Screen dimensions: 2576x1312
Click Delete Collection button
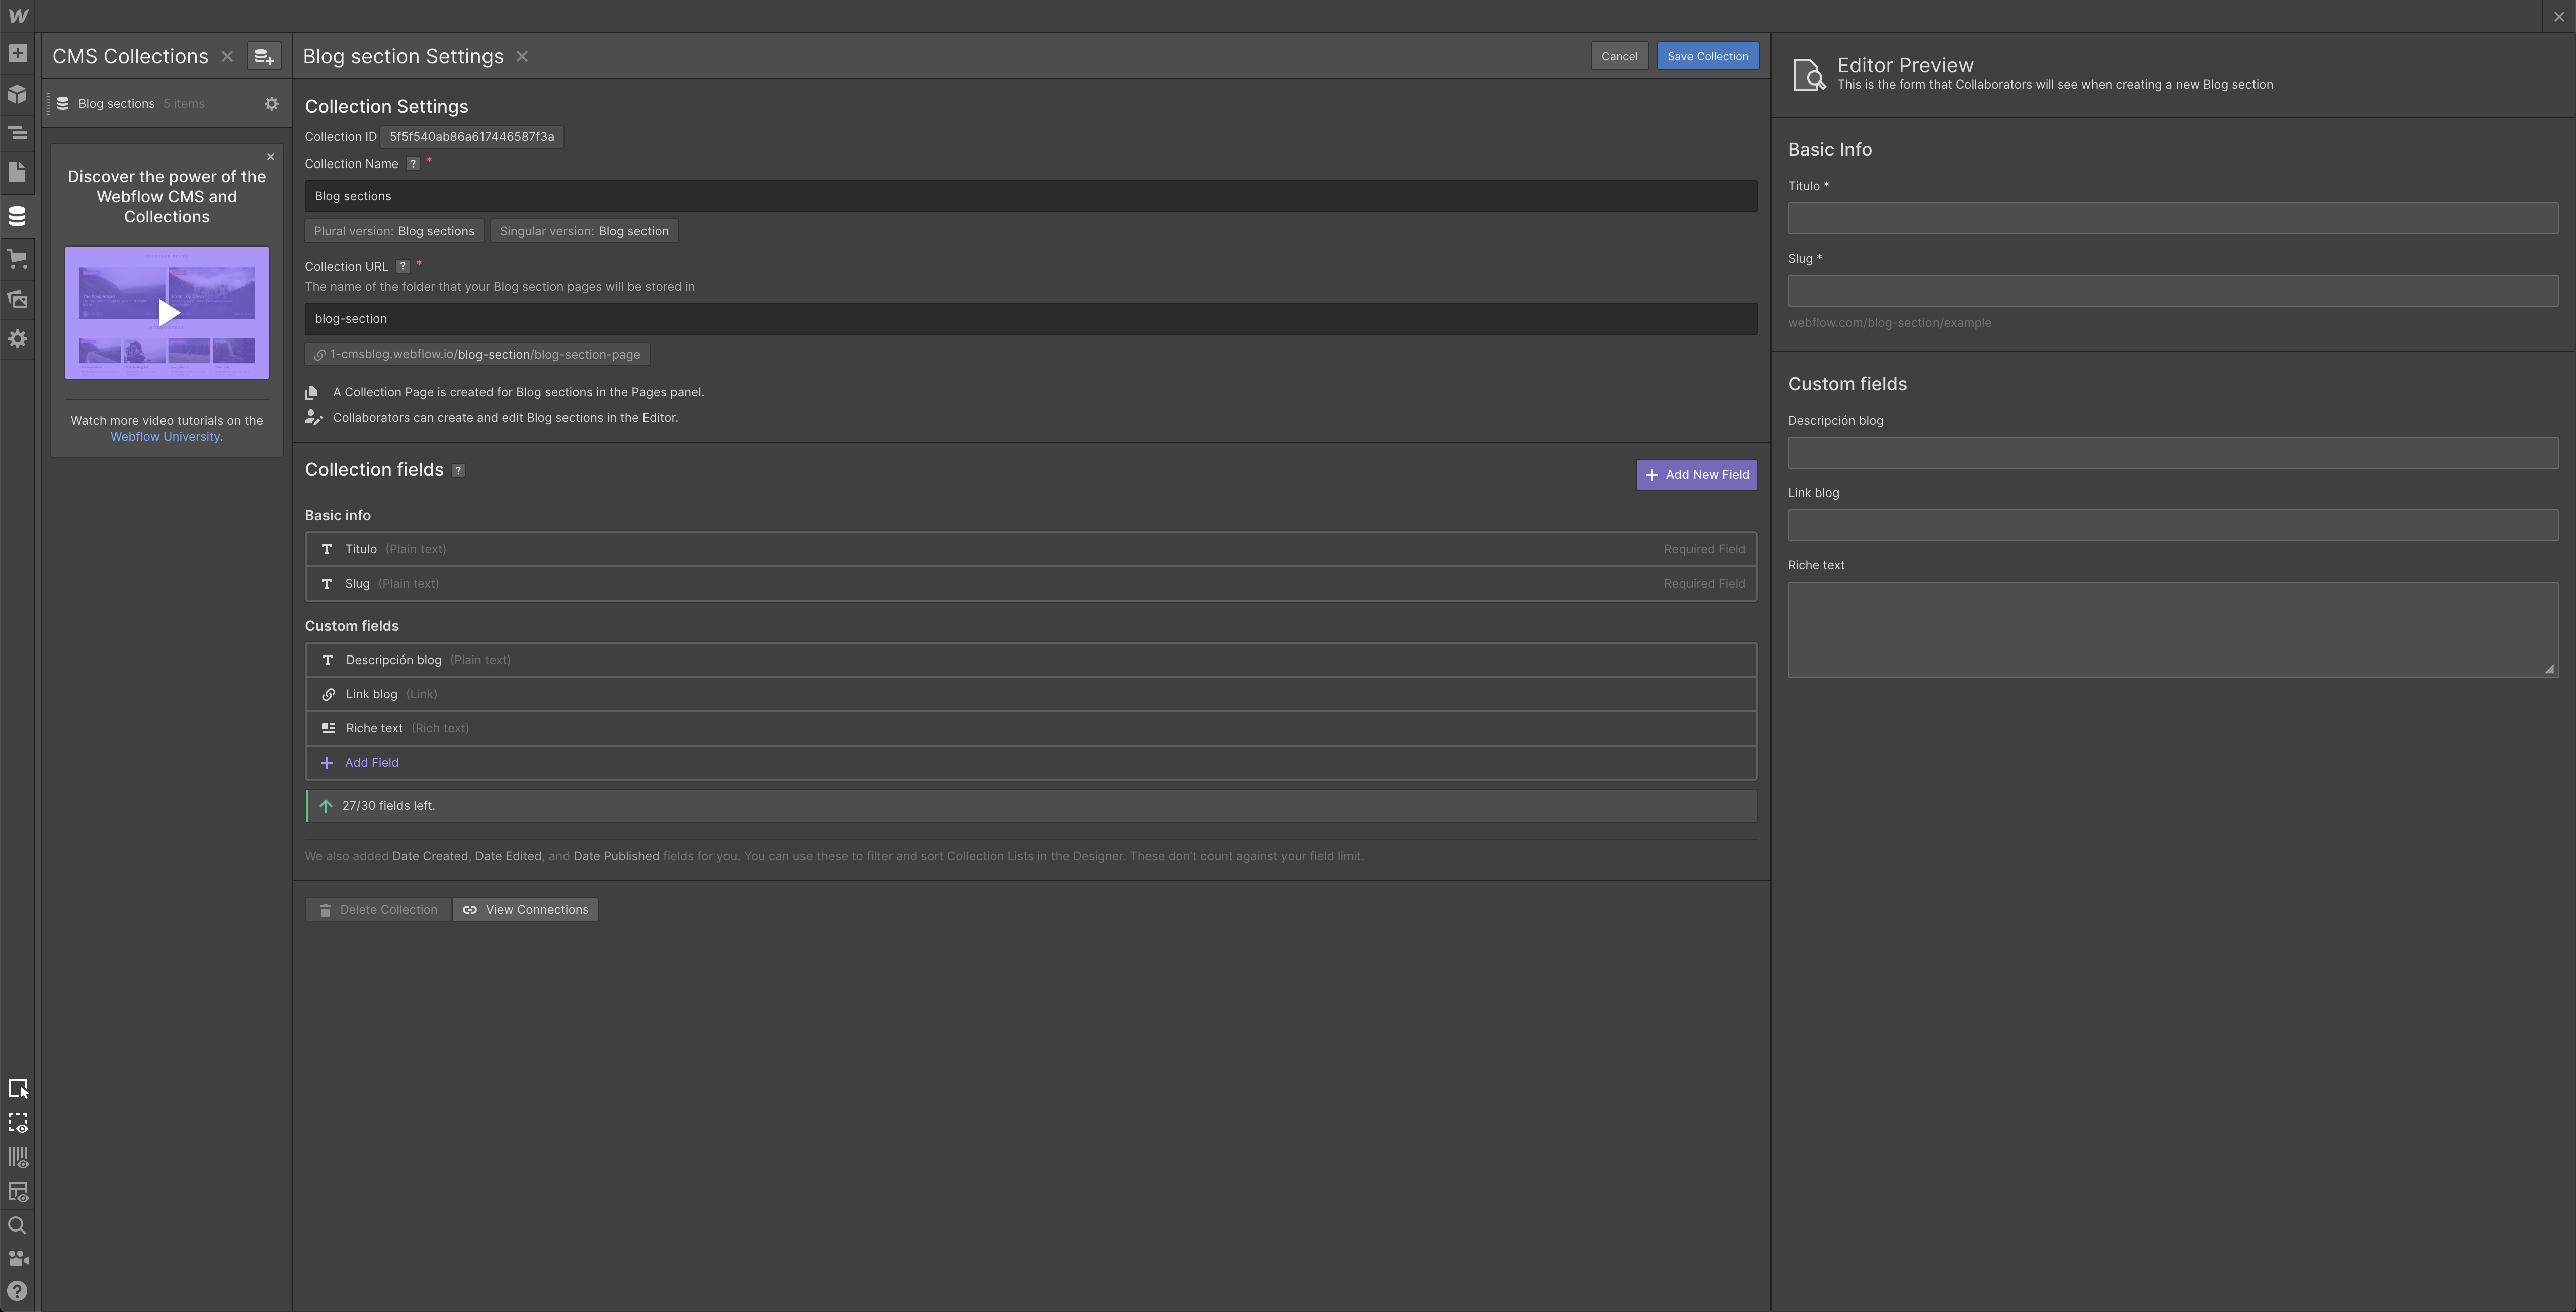(x=378, y=910)
